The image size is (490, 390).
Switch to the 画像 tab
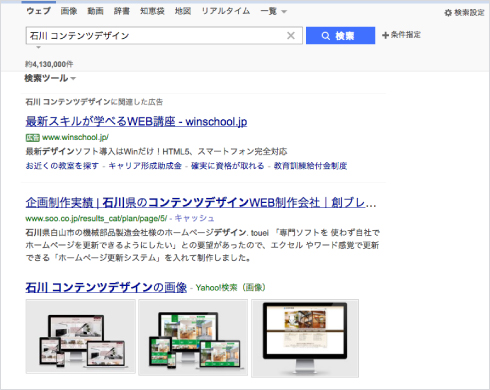coord(69,11)
